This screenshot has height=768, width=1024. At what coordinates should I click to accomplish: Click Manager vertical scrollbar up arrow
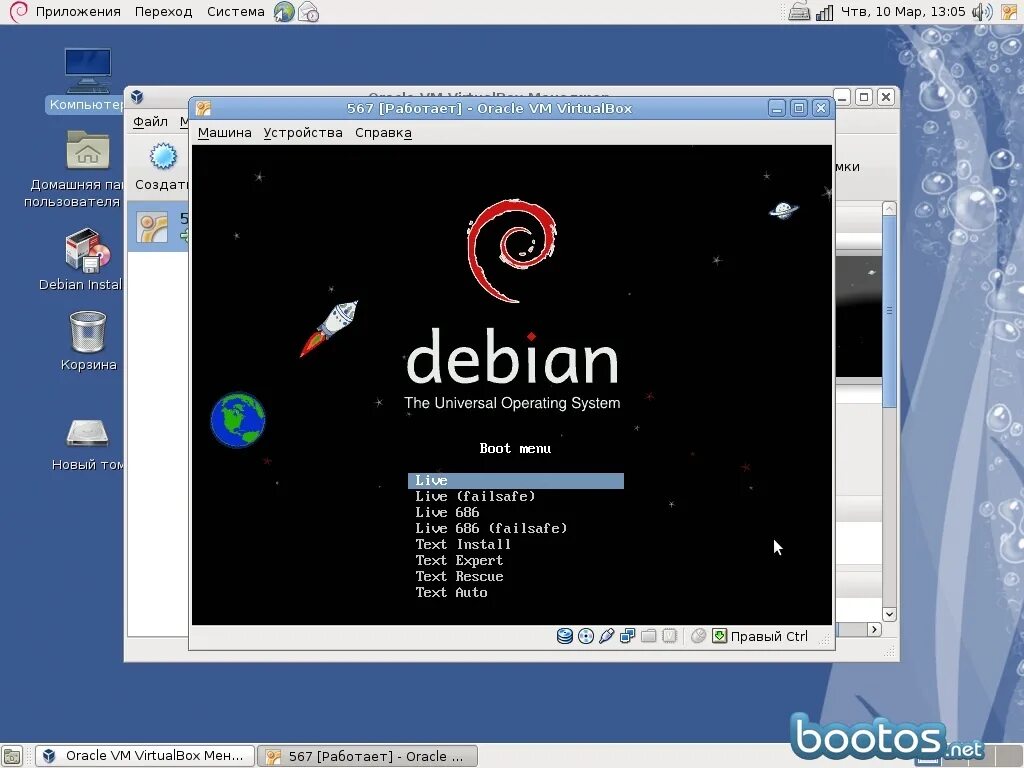click(x=889, y=209)
